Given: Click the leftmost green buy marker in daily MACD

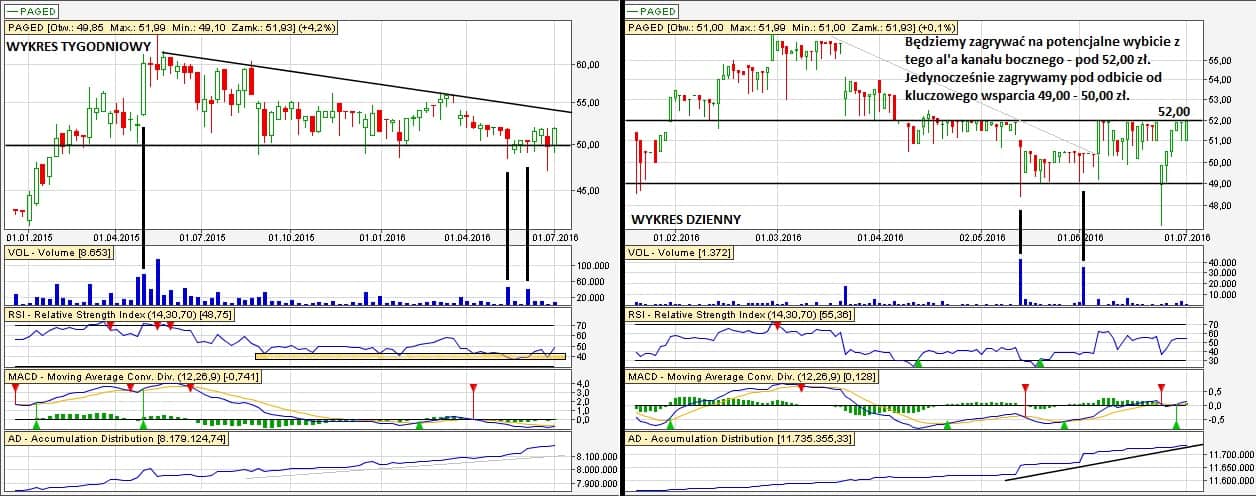Looking at the screenshot, I should pyautogui.click(x=670, y=425).
